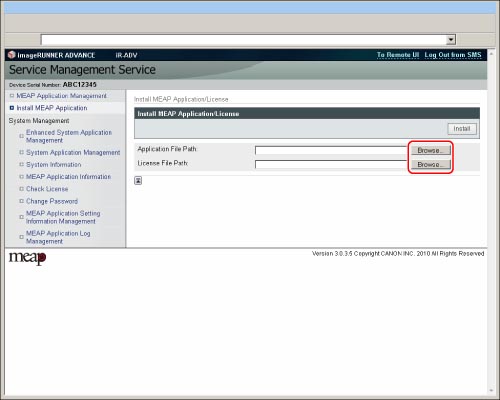
Task: Click System Management heading text
Action: click(39, 121)
